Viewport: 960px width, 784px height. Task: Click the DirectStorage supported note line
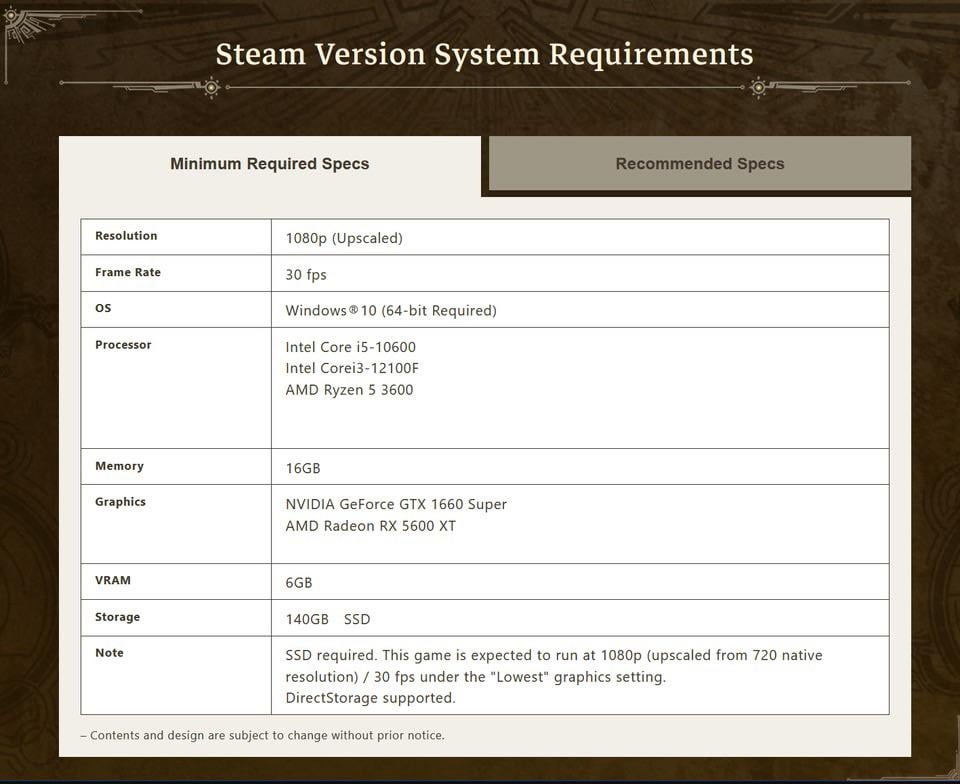(370, 698)
